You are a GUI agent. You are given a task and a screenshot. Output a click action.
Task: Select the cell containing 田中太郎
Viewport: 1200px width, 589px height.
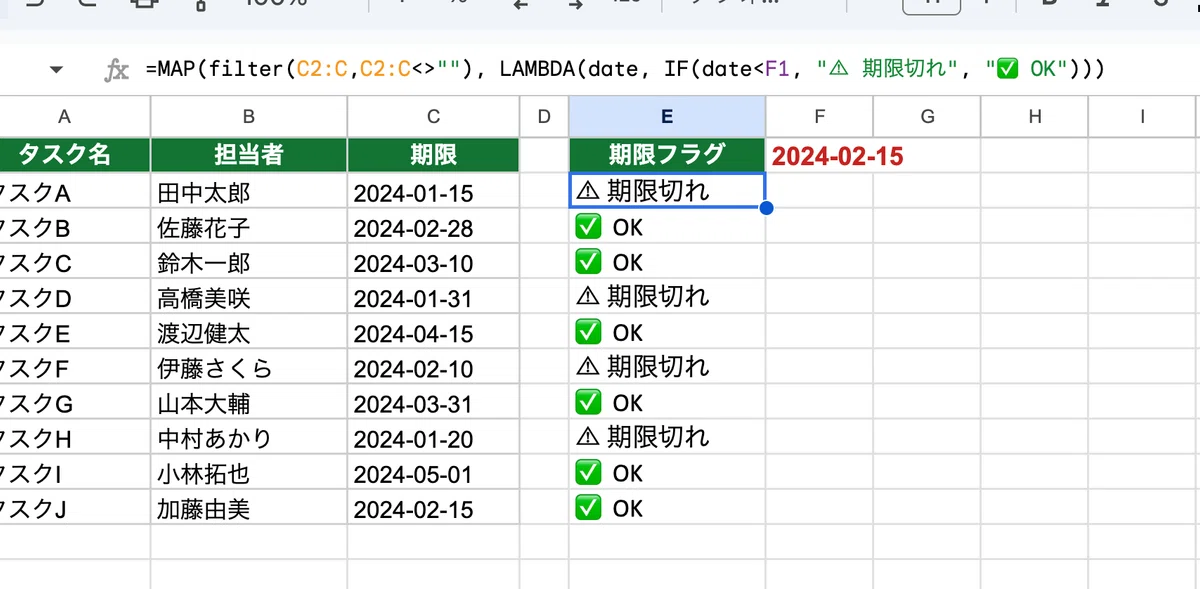click(249, 191)
